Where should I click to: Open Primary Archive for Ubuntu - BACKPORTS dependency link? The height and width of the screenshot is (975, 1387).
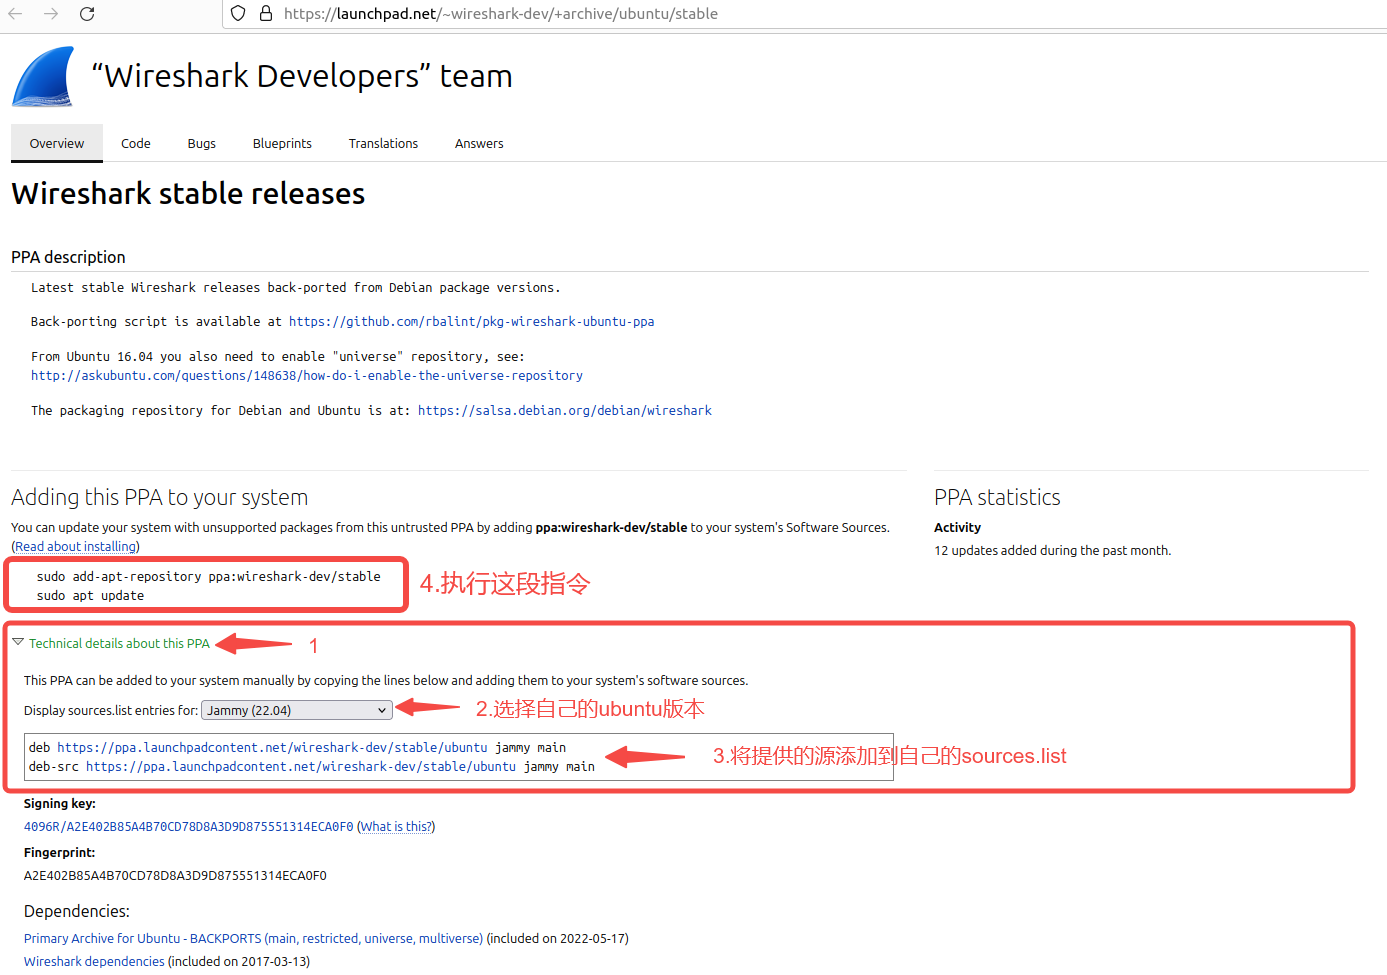point(253,939)
